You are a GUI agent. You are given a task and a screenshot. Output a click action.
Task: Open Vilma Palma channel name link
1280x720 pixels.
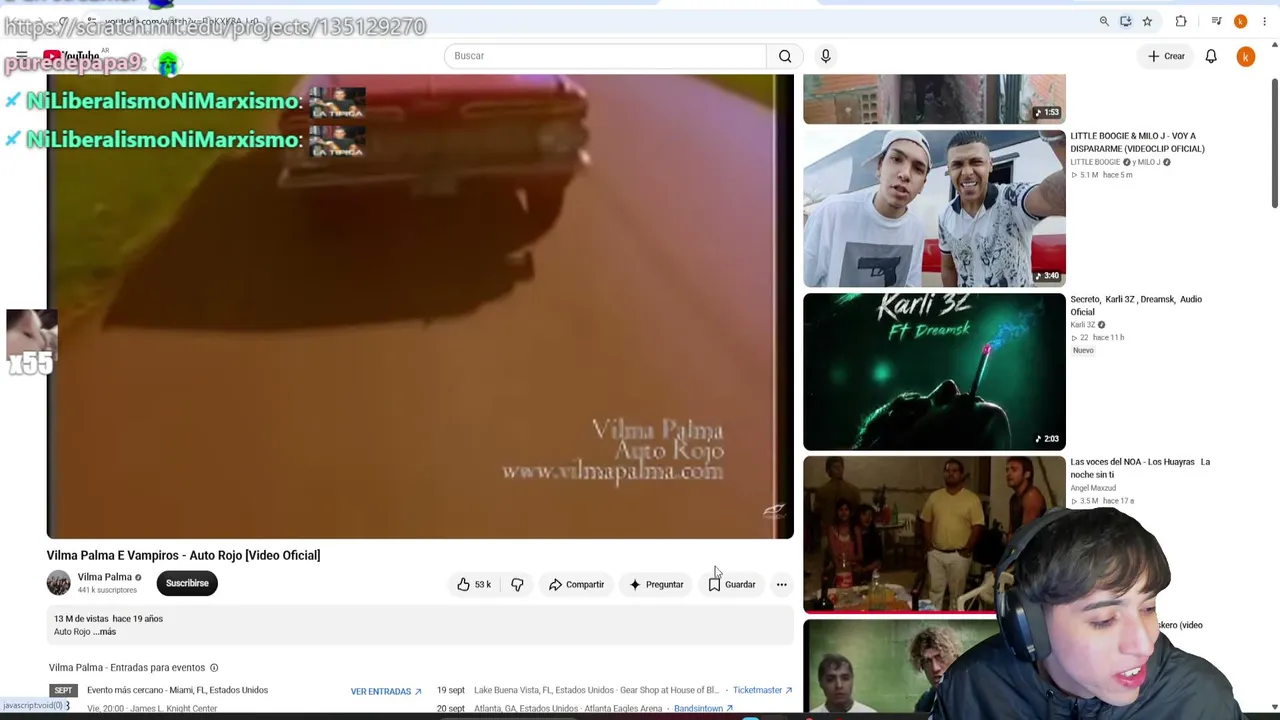click(x=105, y=577)
